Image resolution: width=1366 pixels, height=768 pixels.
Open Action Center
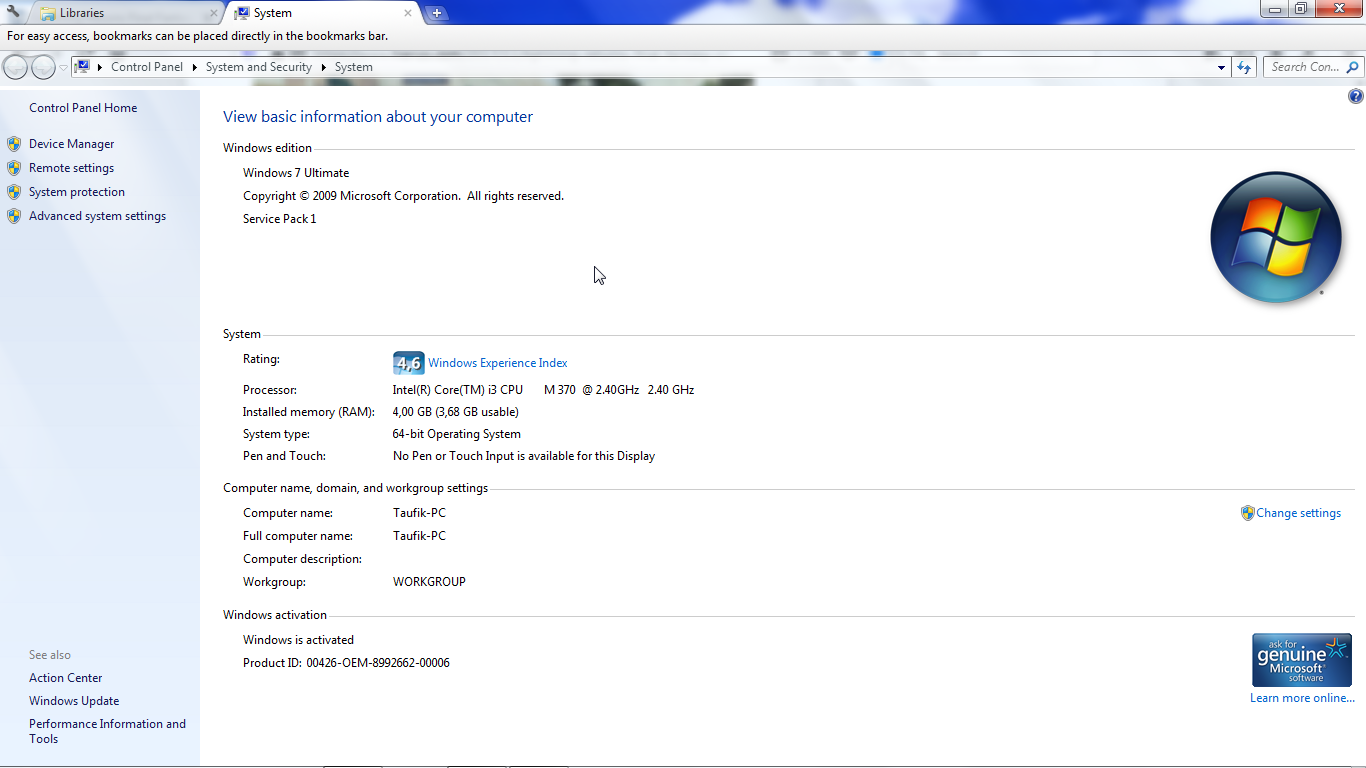(x=66, y=678)
